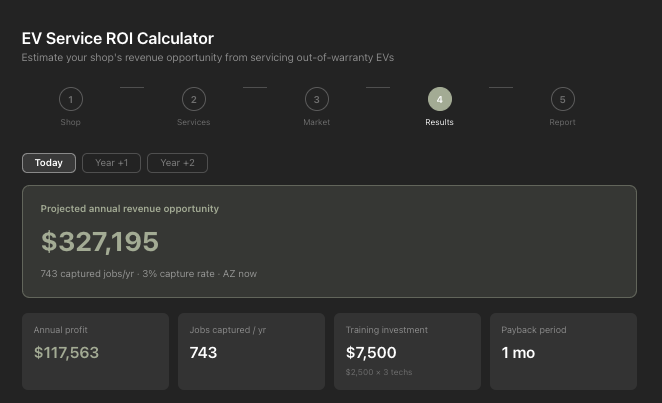Click the Report step label
This screenshot has width=662, height=403.
point(562,122)
